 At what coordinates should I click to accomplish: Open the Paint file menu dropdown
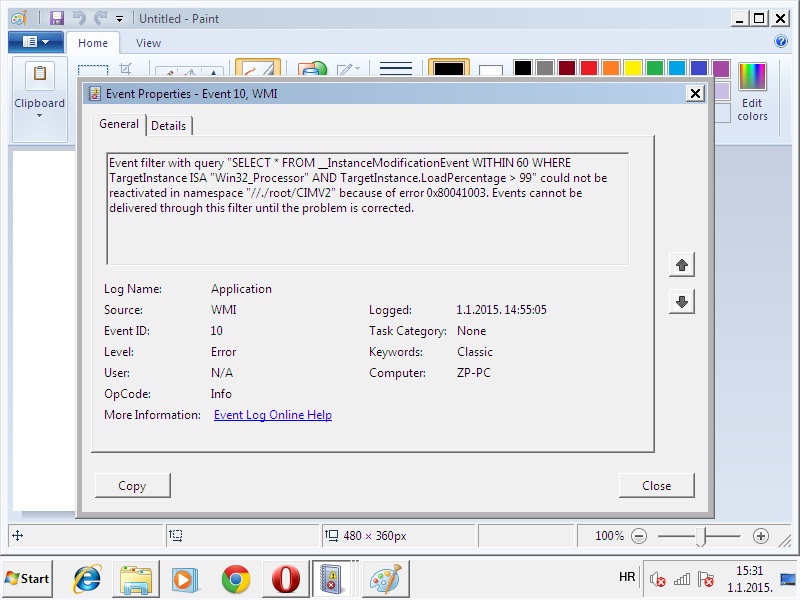35,42
